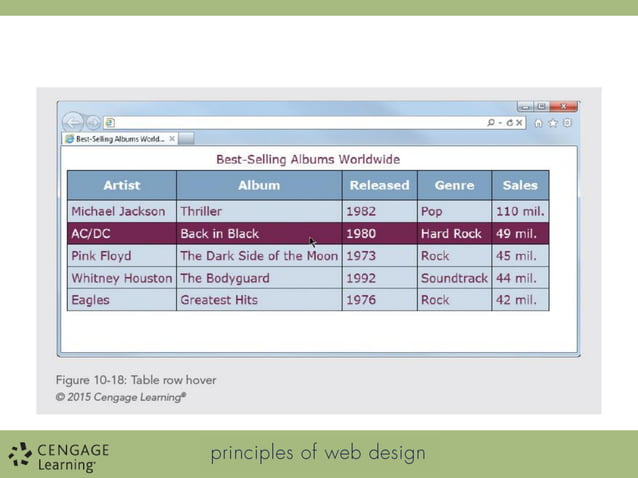Click the Back in Black cell
Image resolution: width=638 pixels, height=478 pixels.
point(259,234)
